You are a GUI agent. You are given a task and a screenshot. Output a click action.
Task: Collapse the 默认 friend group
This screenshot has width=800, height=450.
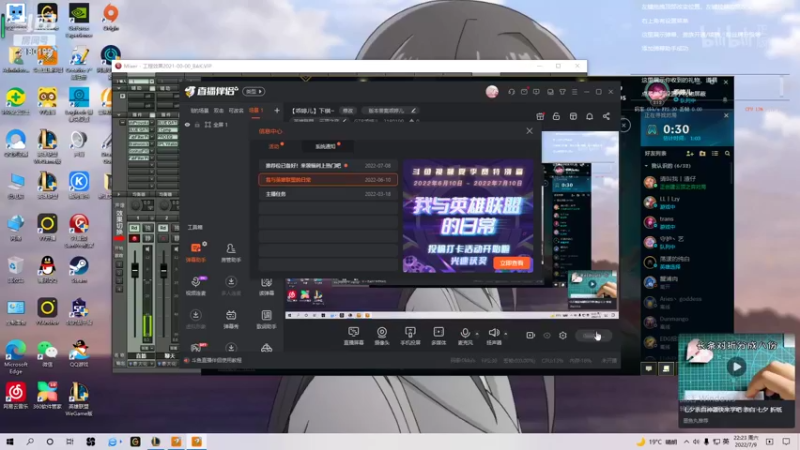pyautogui.click(x=646, y=166)
